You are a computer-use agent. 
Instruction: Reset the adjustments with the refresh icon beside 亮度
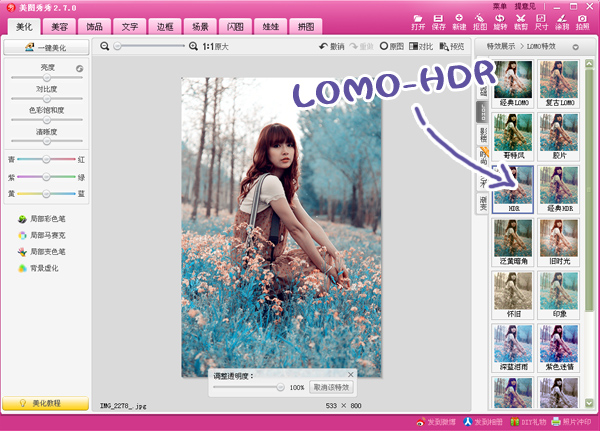[x=80, y=69]
